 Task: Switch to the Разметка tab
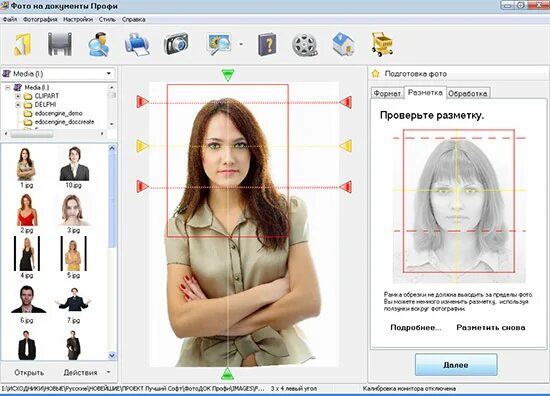pos(425,92)
